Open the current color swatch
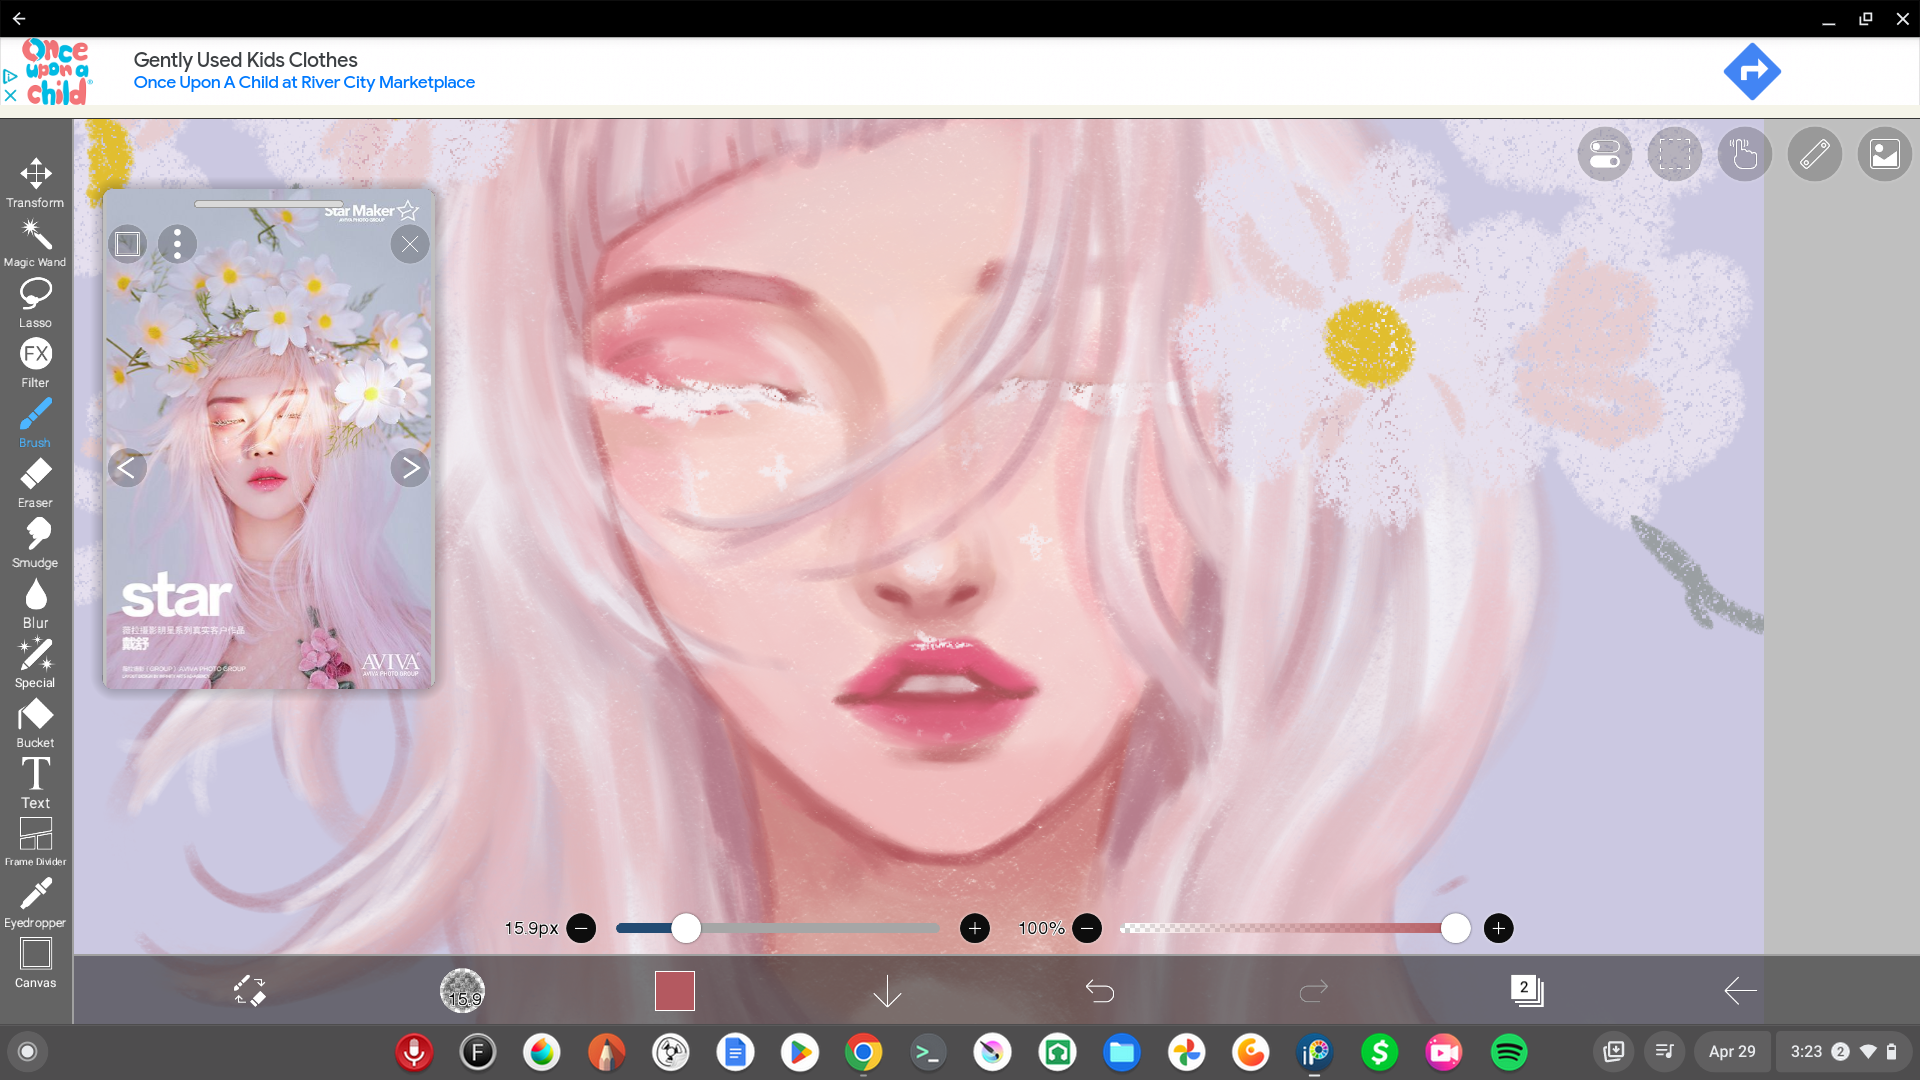Image resolution: width=1920 pixels, height=1080 pixels. point(675,990)
